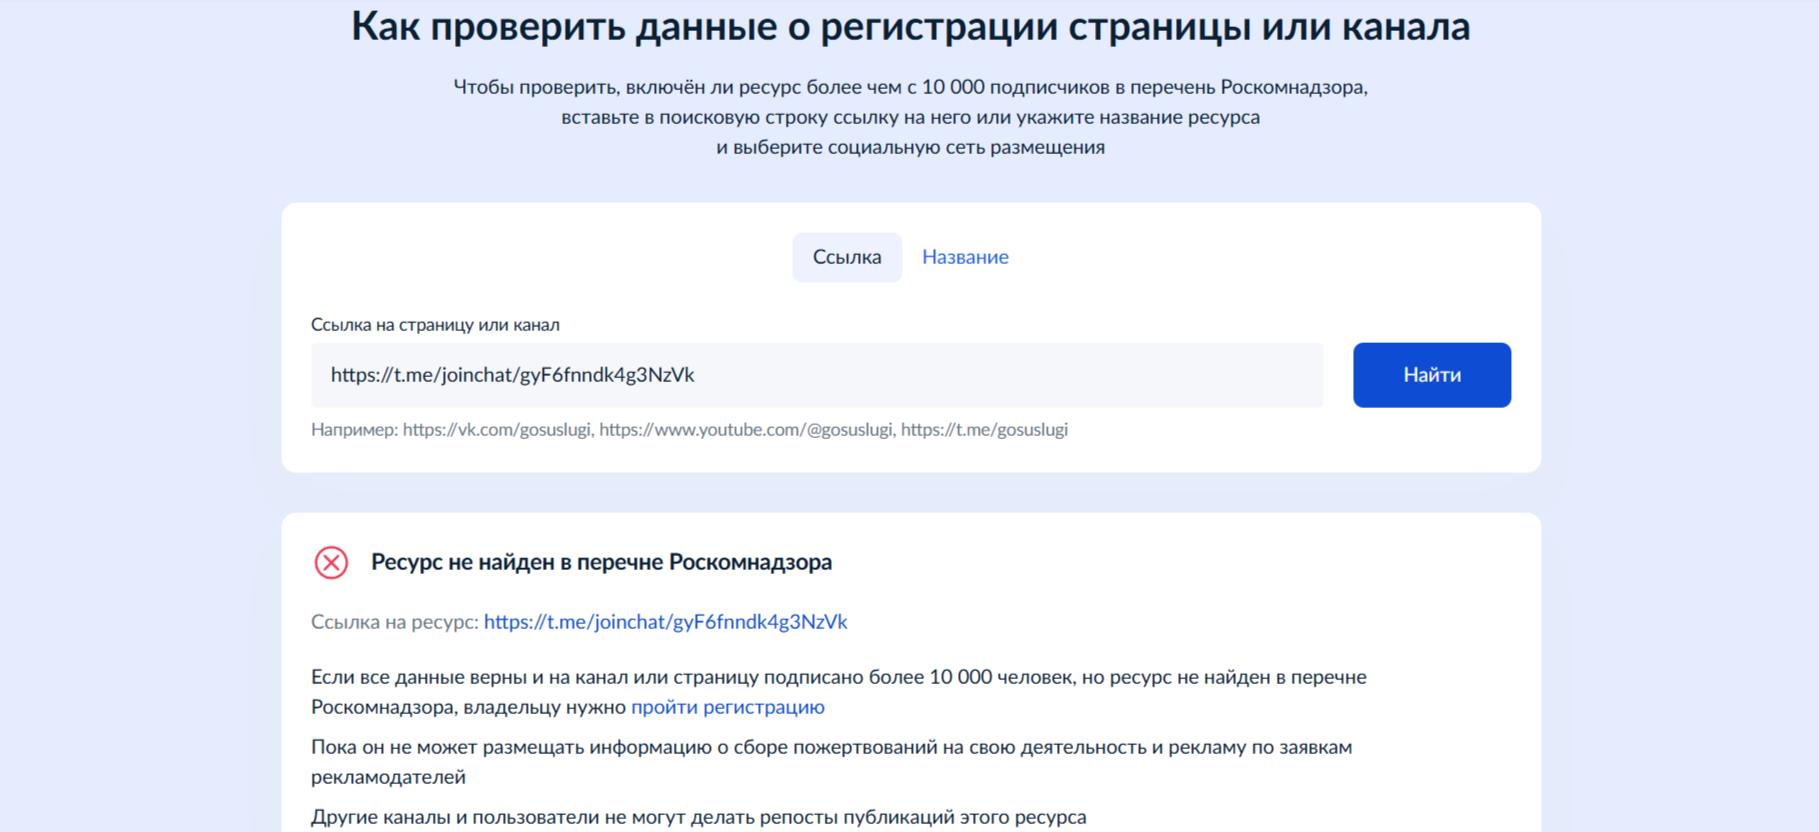Open the t.me/joinchat resource link in results
This screenshot has height=832, width=1819.
pos(665,622)
